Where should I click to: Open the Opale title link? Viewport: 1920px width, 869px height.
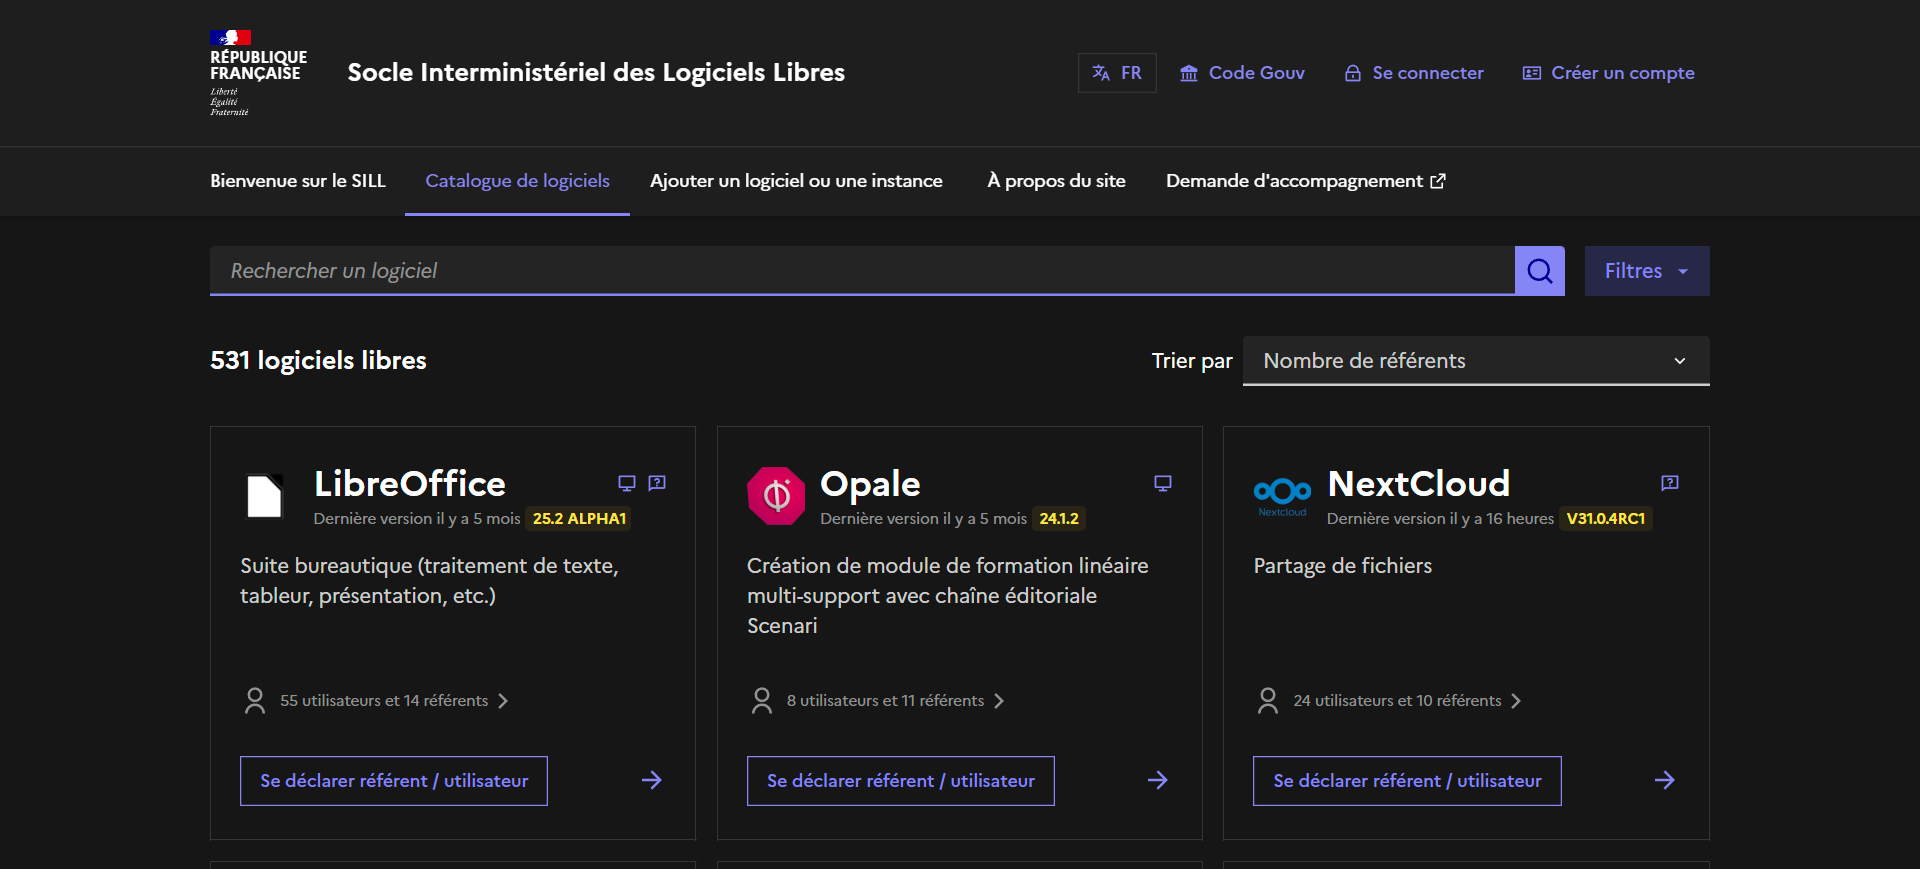(x=870, y=484)
